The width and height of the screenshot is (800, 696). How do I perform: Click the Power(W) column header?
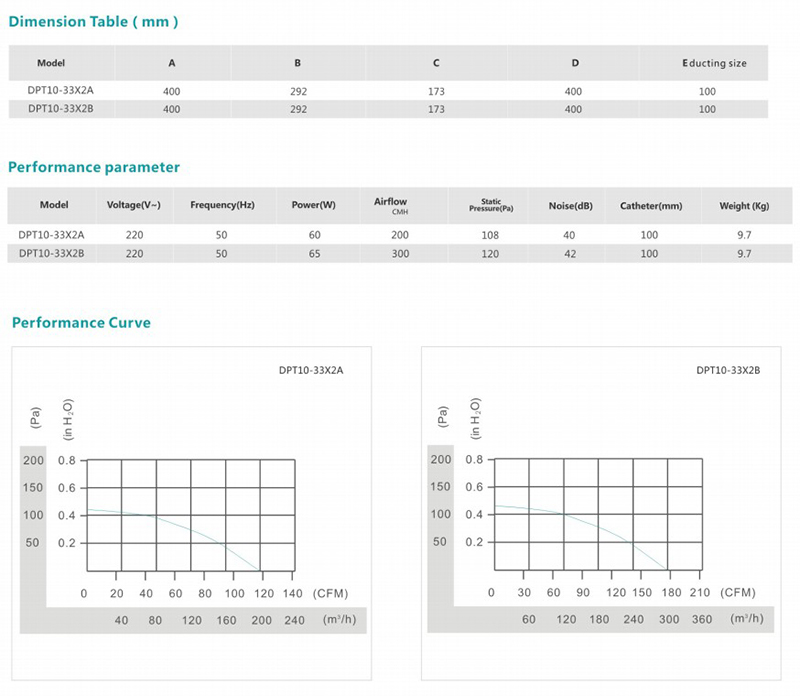click(x=313, y=205)
